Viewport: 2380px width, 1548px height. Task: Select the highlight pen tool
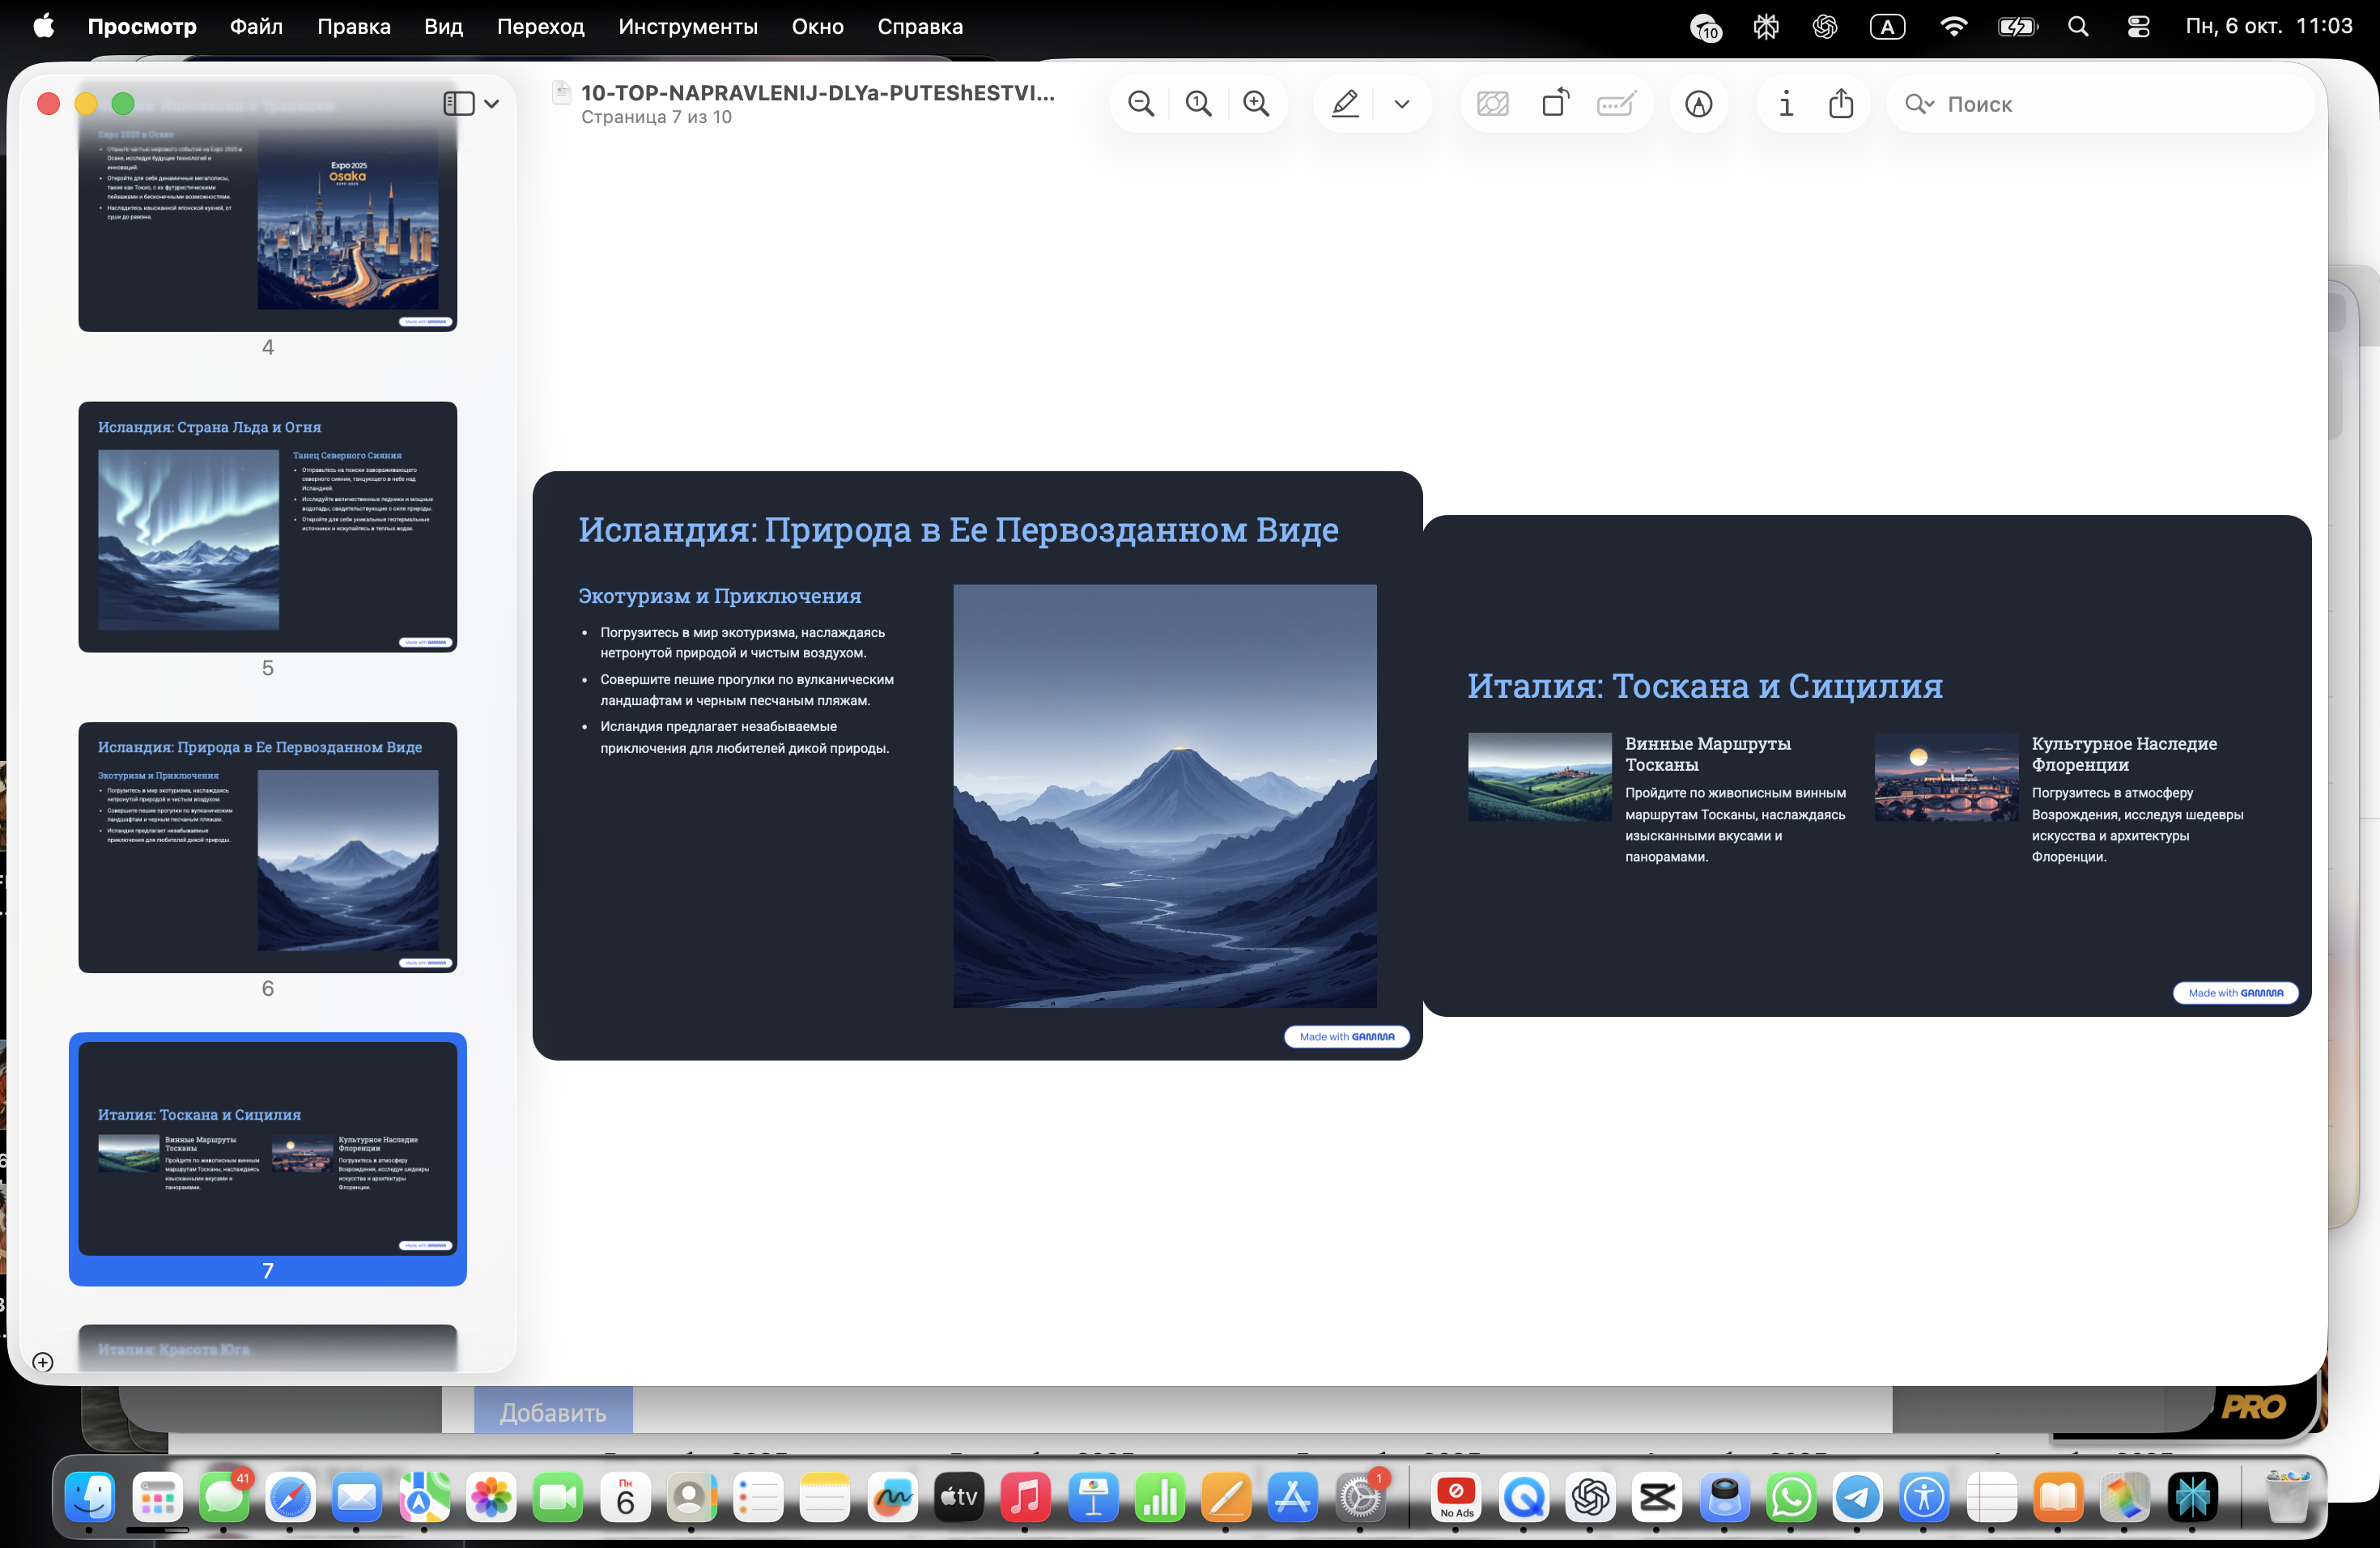(1345, 104)
